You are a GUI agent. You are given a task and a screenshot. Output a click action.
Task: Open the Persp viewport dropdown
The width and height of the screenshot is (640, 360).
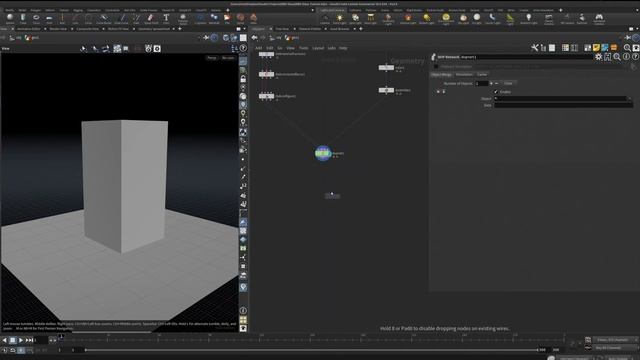point(212,58)
